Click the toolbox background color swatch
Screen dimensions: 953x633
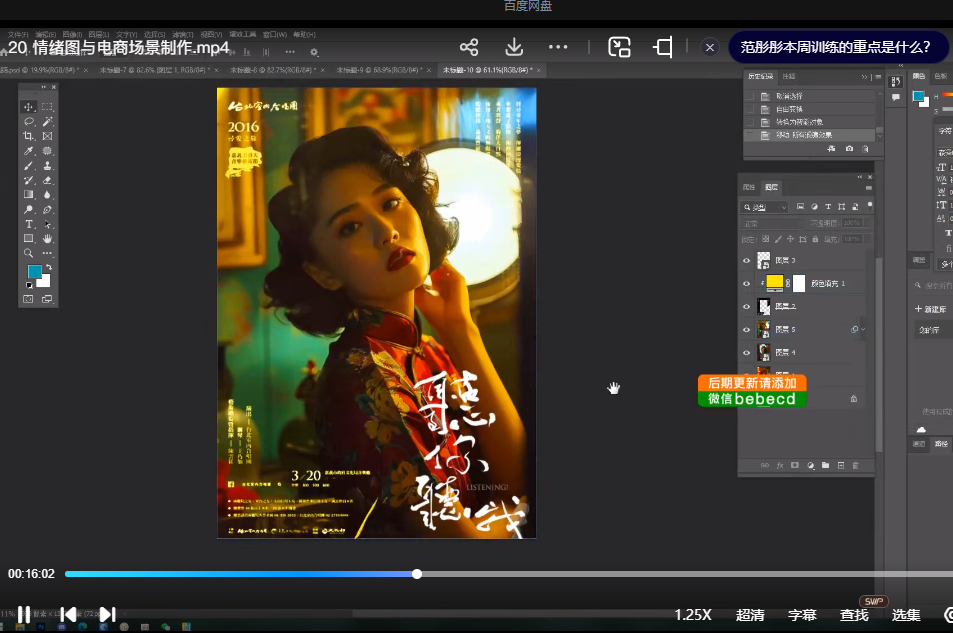(x=45, y=282)
